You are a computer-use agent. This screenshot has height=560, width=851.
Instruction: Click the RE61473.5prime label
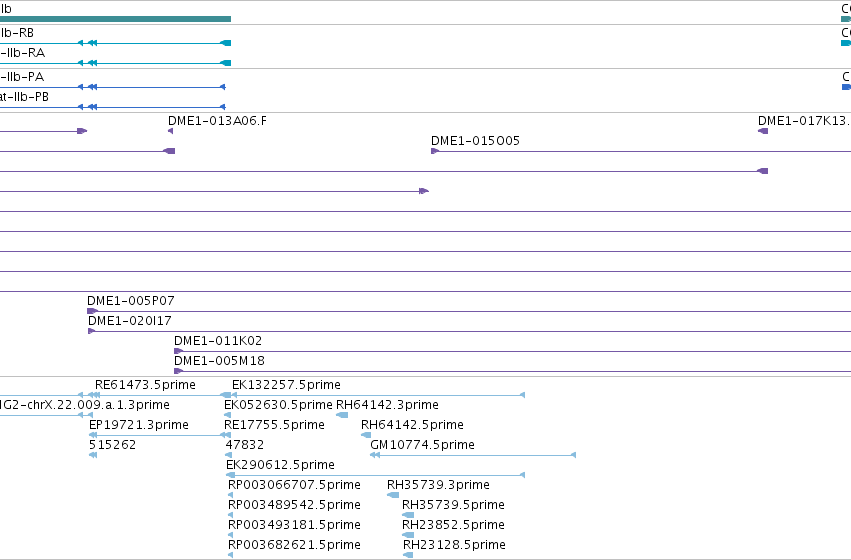[145, 385]
